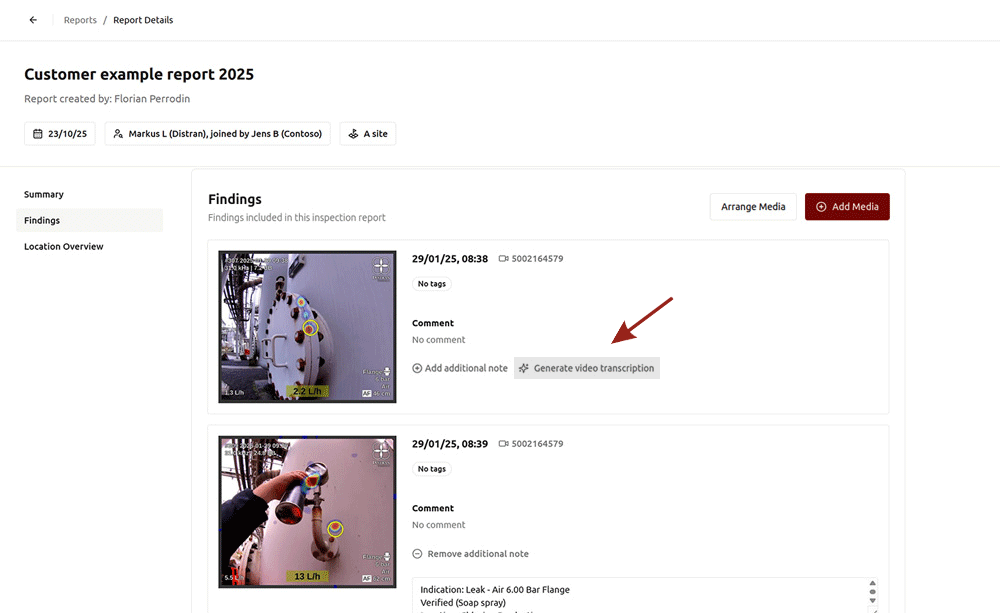Click the person icon beside Markus L

coord(118,134)
